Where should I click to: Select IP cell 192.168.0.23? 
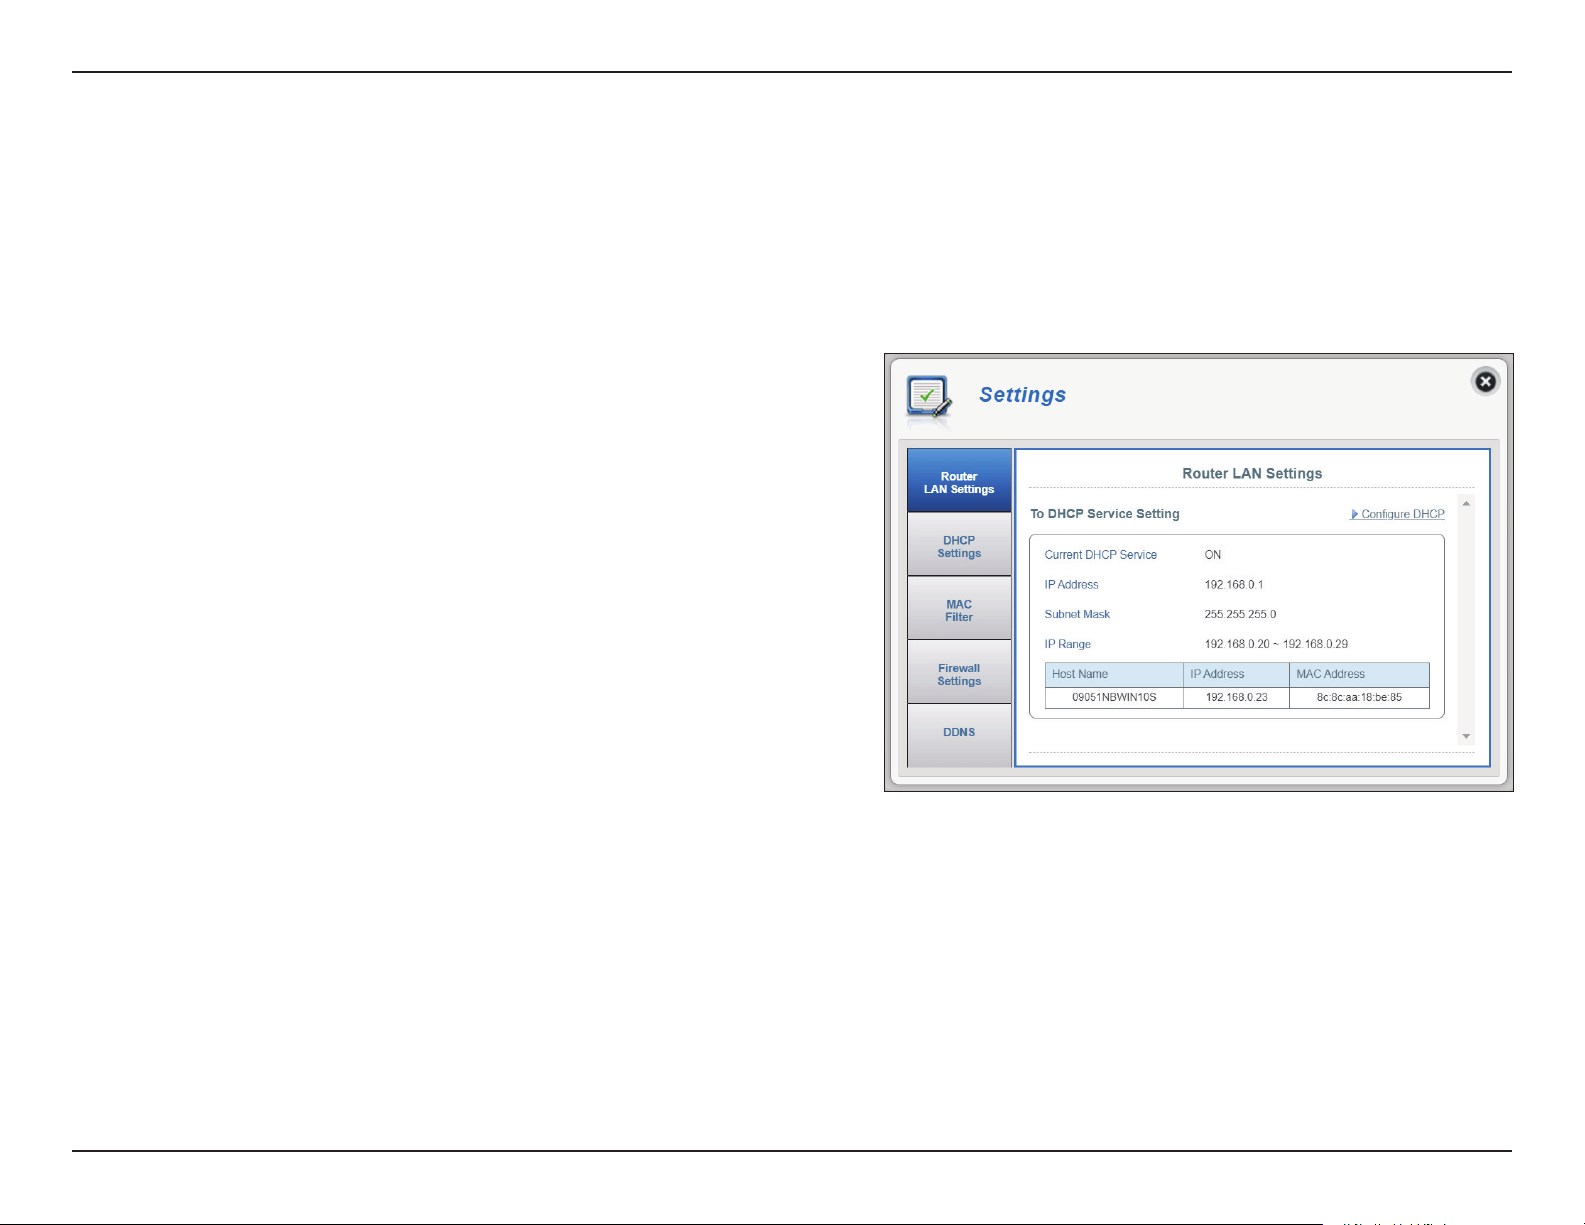[1236, 697]
